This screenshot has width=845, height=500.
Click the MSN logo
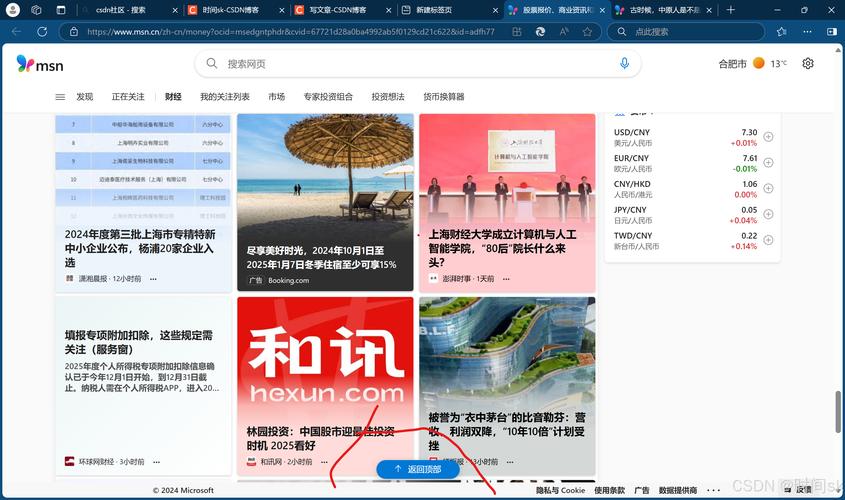(40, 64)
